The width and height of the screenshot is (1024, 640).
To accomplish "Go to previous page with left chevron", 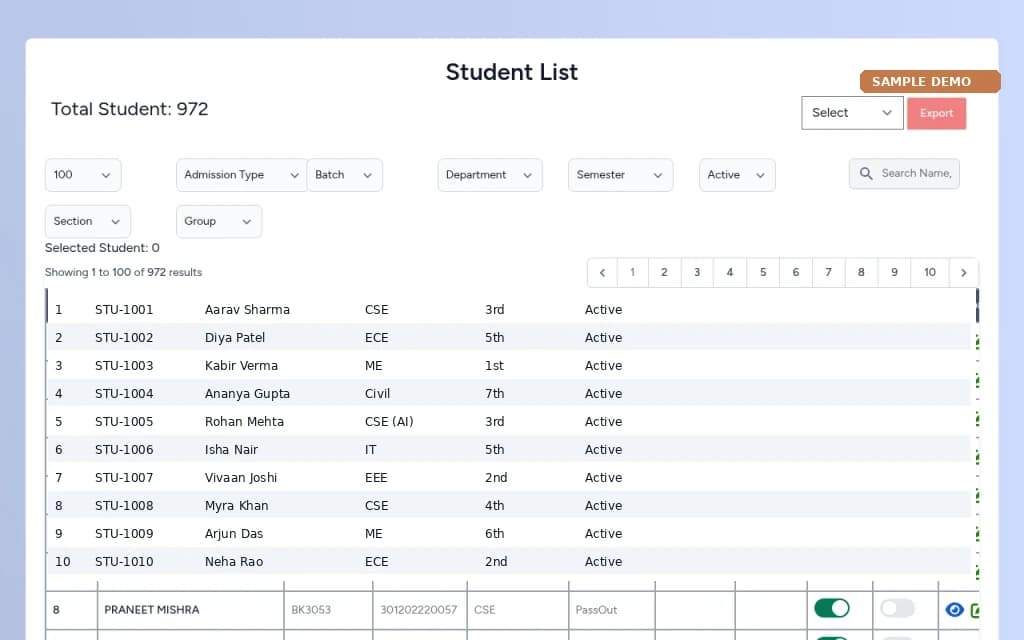I will [602, 273].
